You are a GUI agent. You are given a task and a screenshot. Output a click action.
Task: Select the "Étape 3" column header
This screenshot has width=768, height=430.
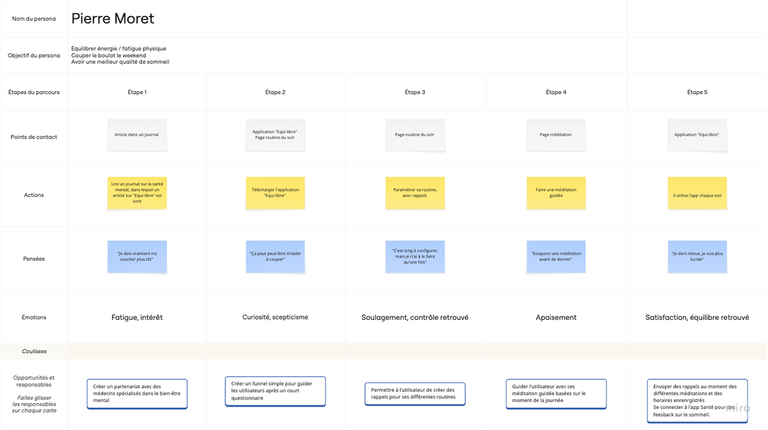pyautogui.click(x=415, y=92)
